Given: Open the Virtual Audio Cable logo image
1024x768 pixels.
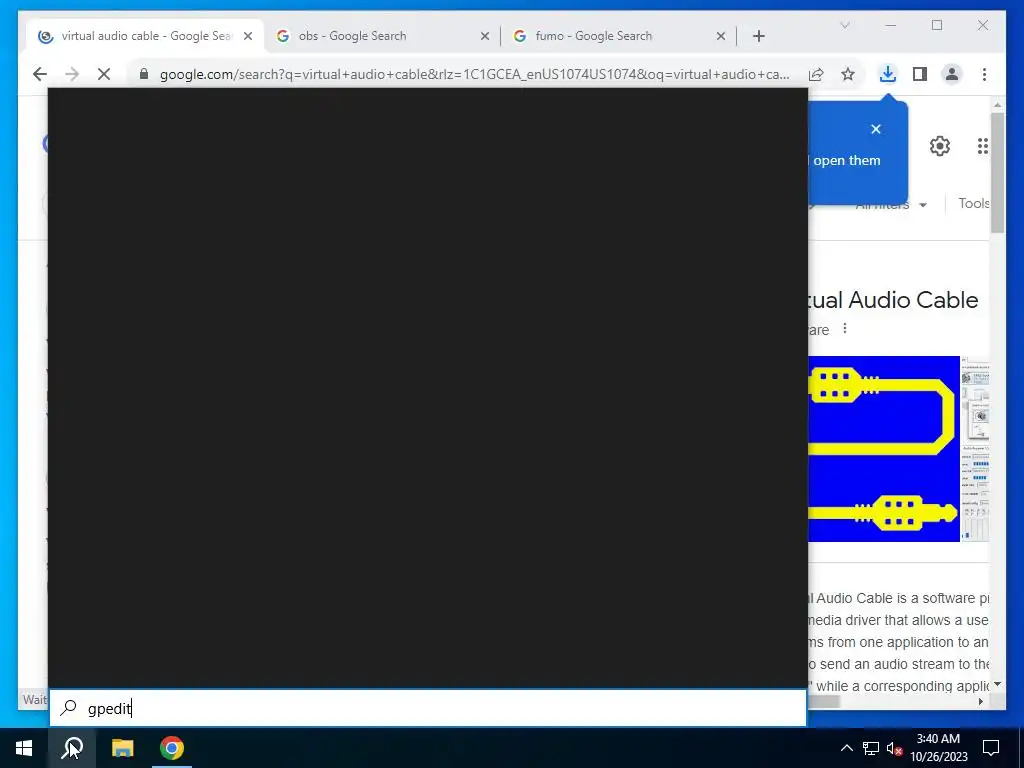Looking at the screenshot, I should pos(884,449).
